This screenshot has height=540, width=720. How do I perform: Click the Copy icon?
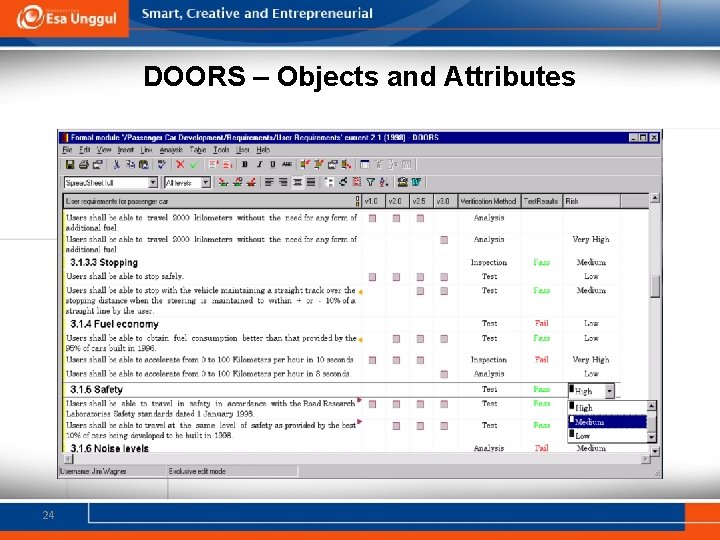[130, 164]
